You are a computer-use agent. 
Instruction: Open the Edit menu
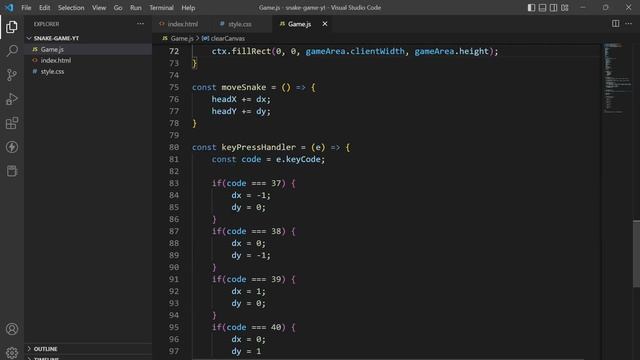[44, 7]
